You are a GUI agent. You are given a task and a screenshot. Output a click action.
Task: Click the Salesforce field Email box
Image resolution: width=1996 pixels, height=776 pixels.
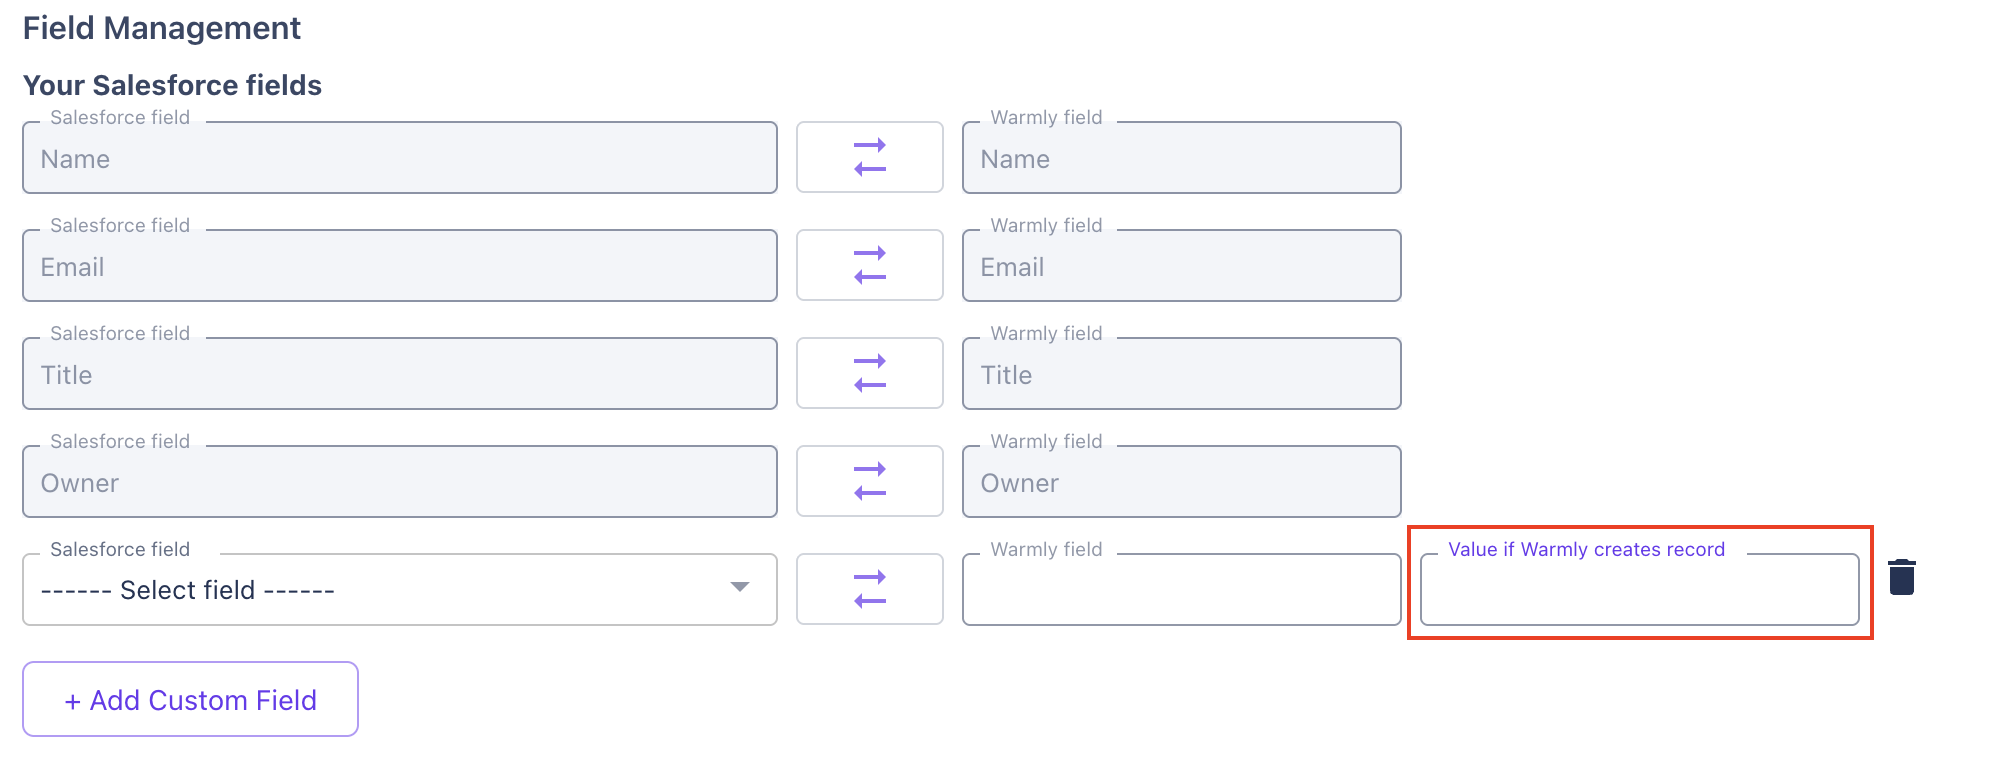coord(399,266)
